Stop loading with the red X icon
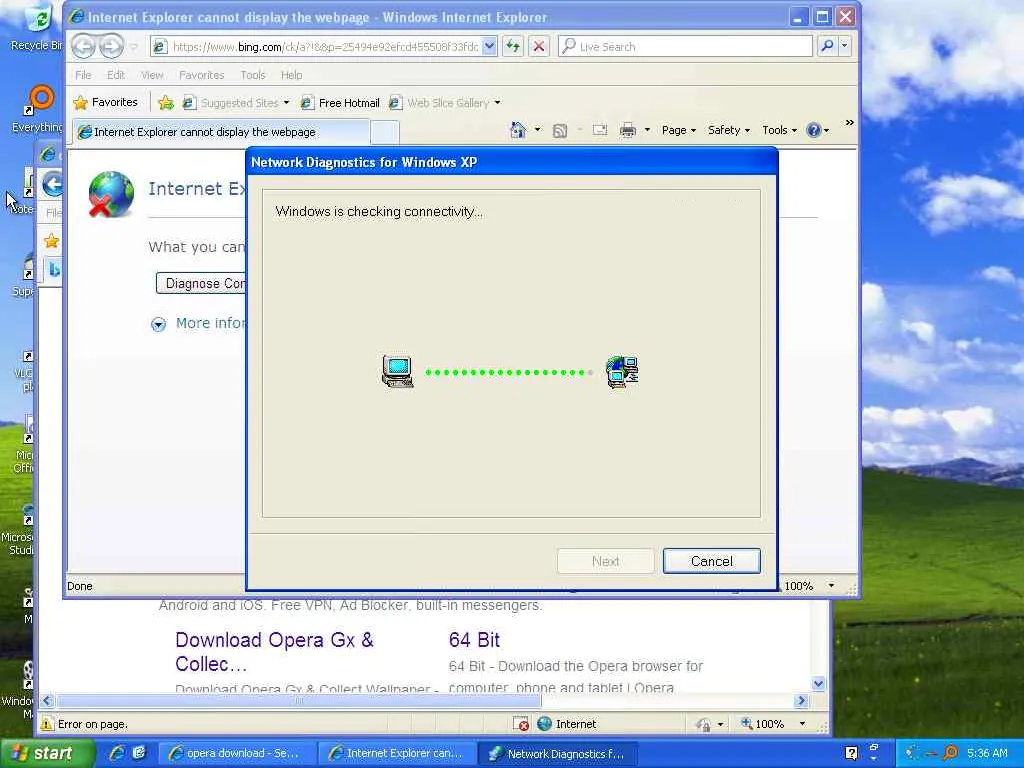1024x768 pixels. pyautogui.click(x=539, y=46)
